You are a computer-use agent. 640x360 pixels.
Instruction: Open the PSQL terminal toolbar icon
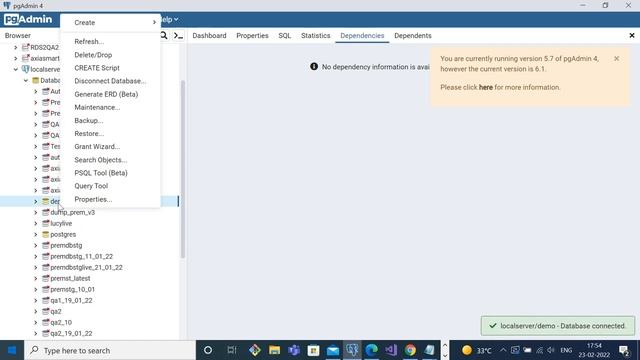click(x=178, y=36)
